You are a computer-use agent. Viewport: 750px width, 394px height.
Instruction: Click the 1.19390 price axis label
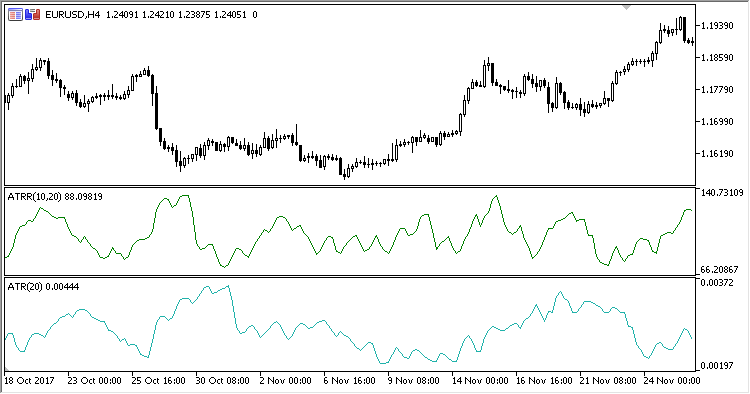717,26
